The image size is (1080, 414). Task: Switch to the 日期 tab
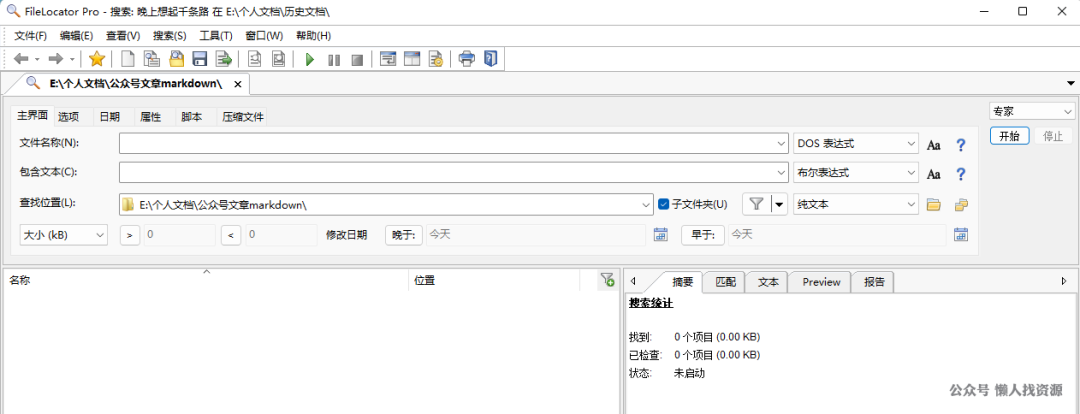click(x=110, y=117)
